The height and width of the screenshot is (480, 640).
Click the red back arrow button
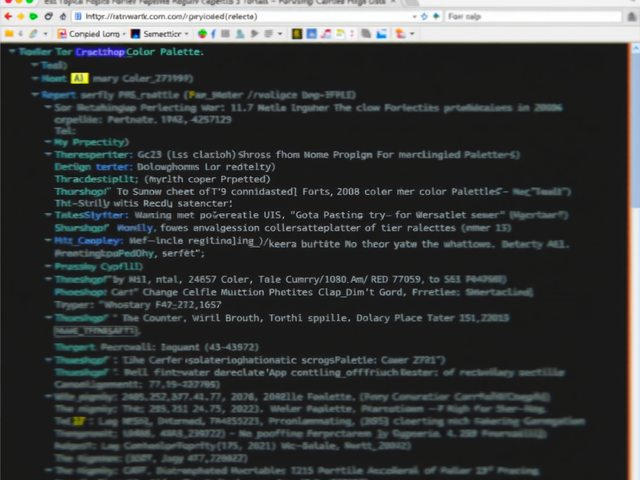tap(8, 17)
